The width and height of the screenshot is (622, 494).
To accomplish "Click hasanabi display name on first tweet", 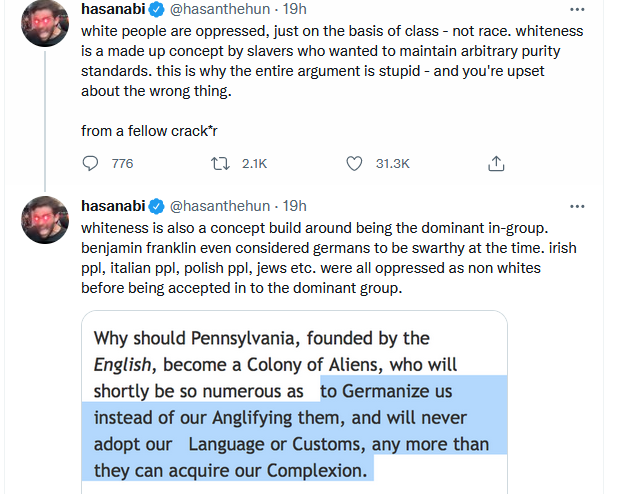I will 113,9.
